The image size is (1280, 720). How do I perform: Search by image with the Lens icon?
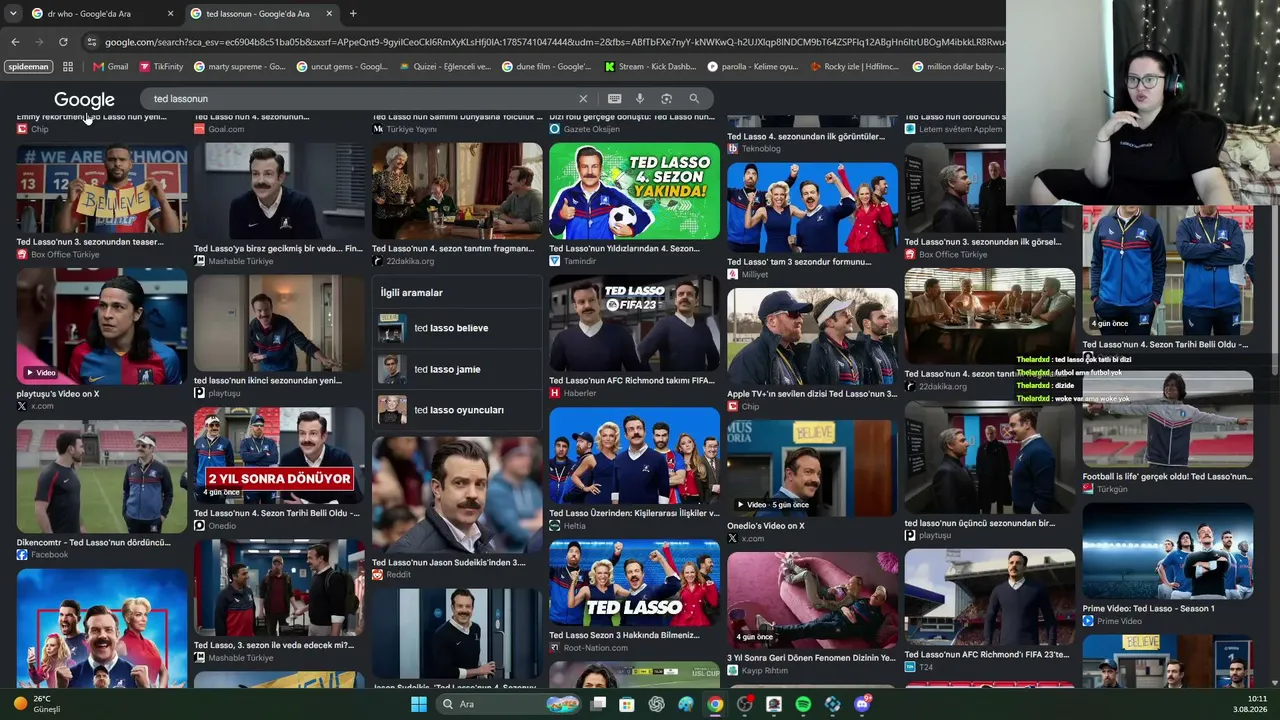[666, 99]
